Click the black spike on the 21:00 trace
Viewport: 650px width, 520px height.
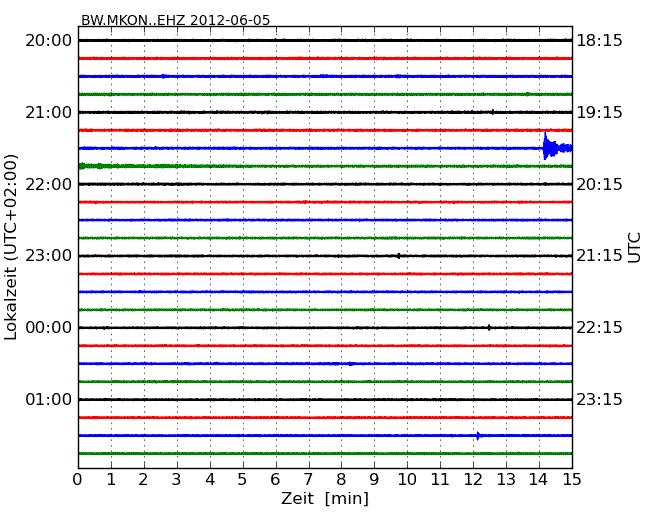pyautogui.click(x=492, y=112)
